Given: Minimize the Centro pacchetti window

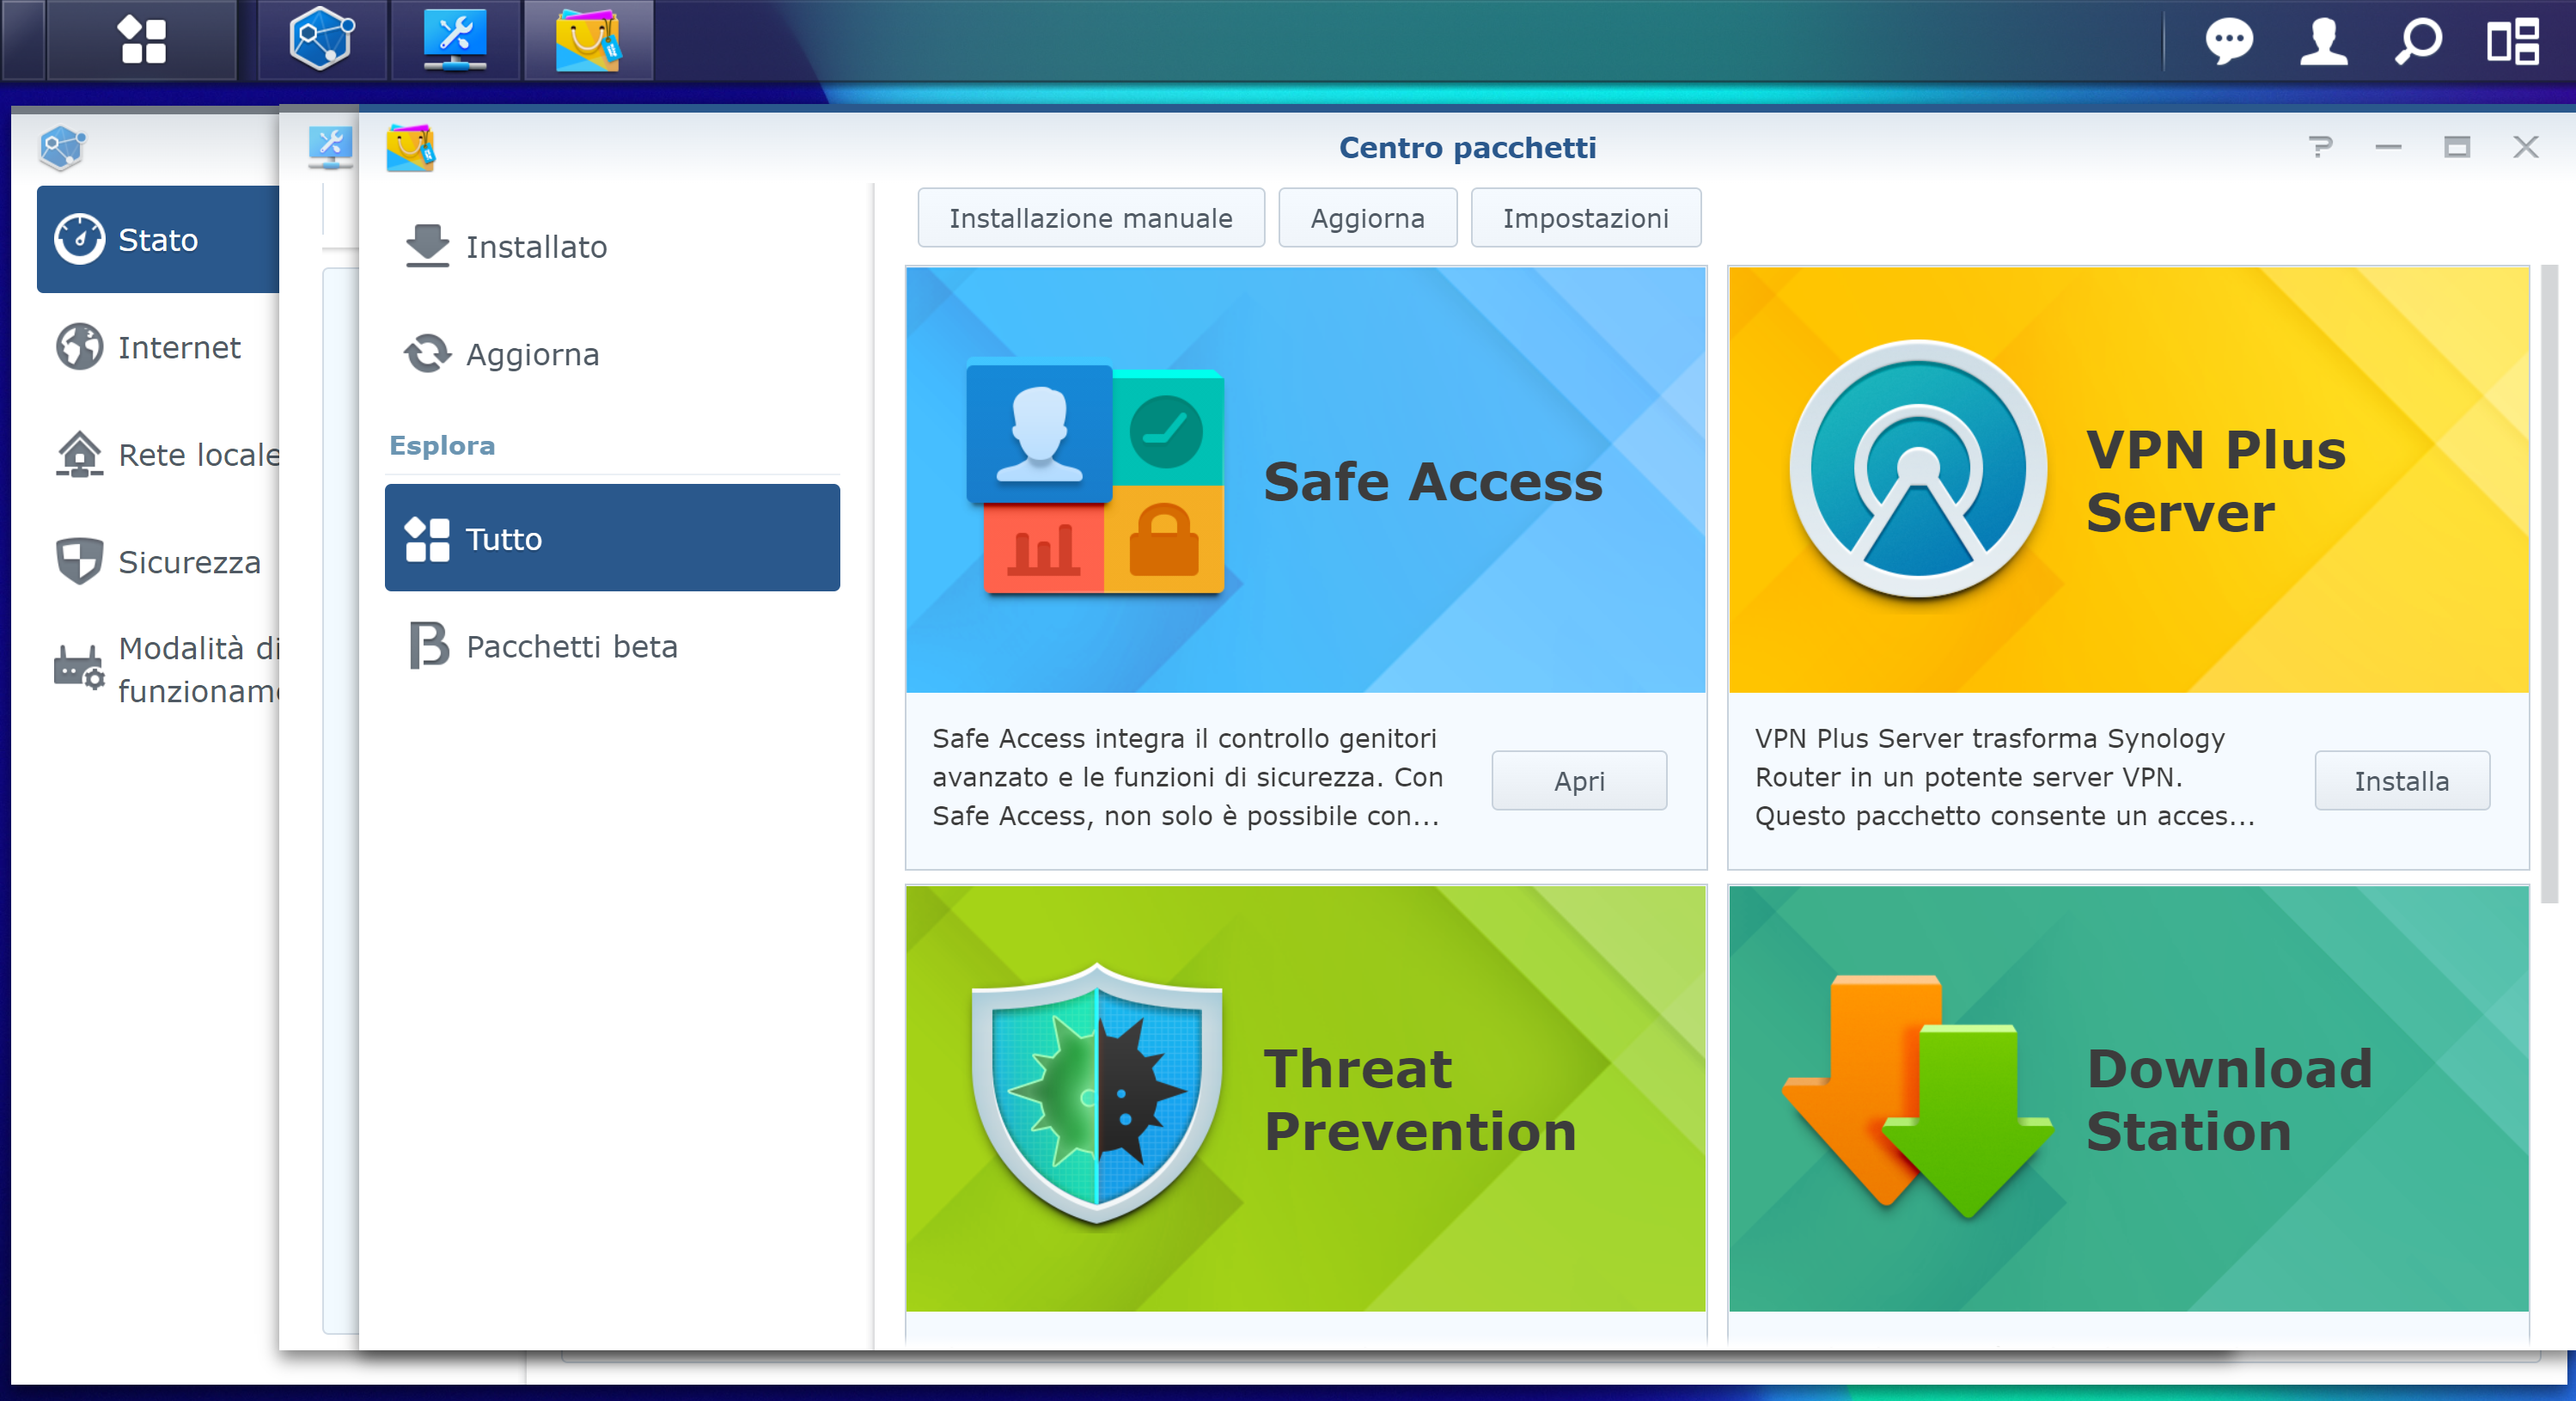Looking at the screenshot, I should pyautogui.click(x=2388, y=147).
